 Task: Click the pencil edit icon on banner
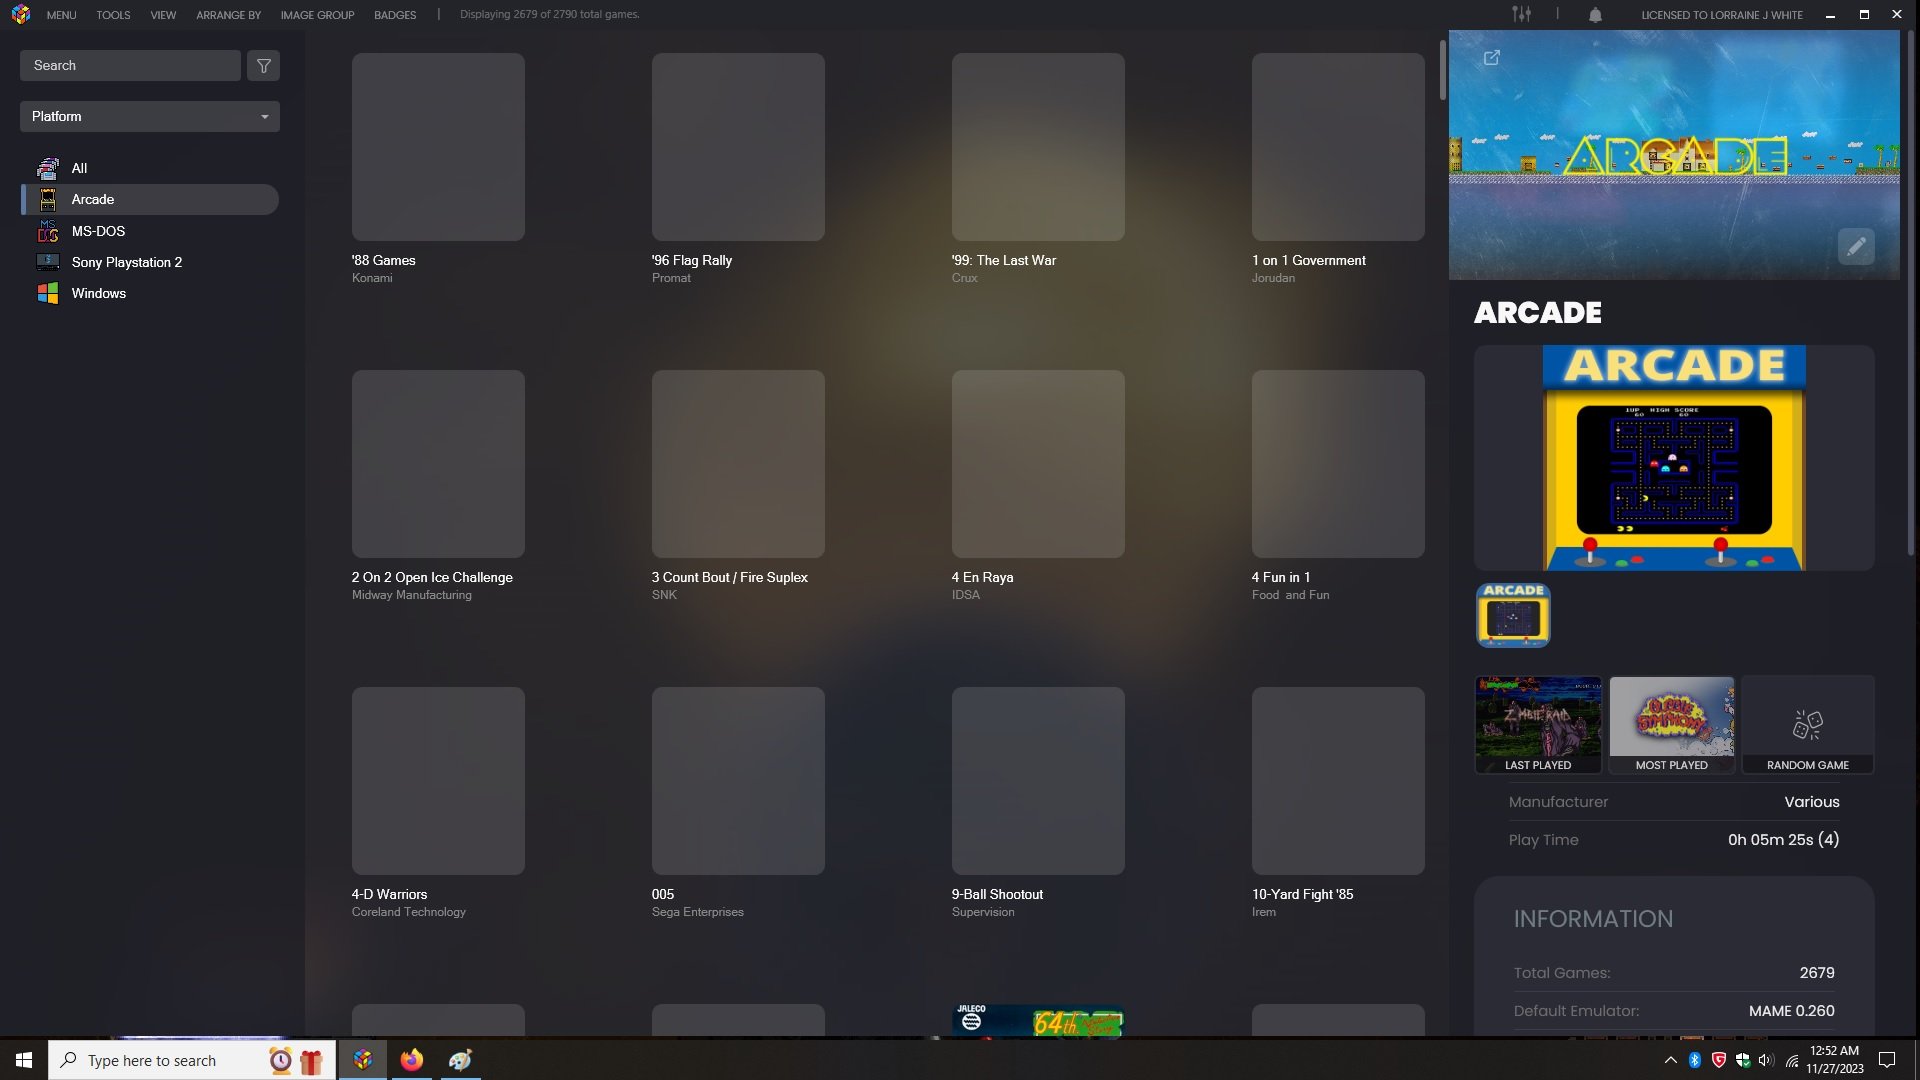coord(1856,246)
